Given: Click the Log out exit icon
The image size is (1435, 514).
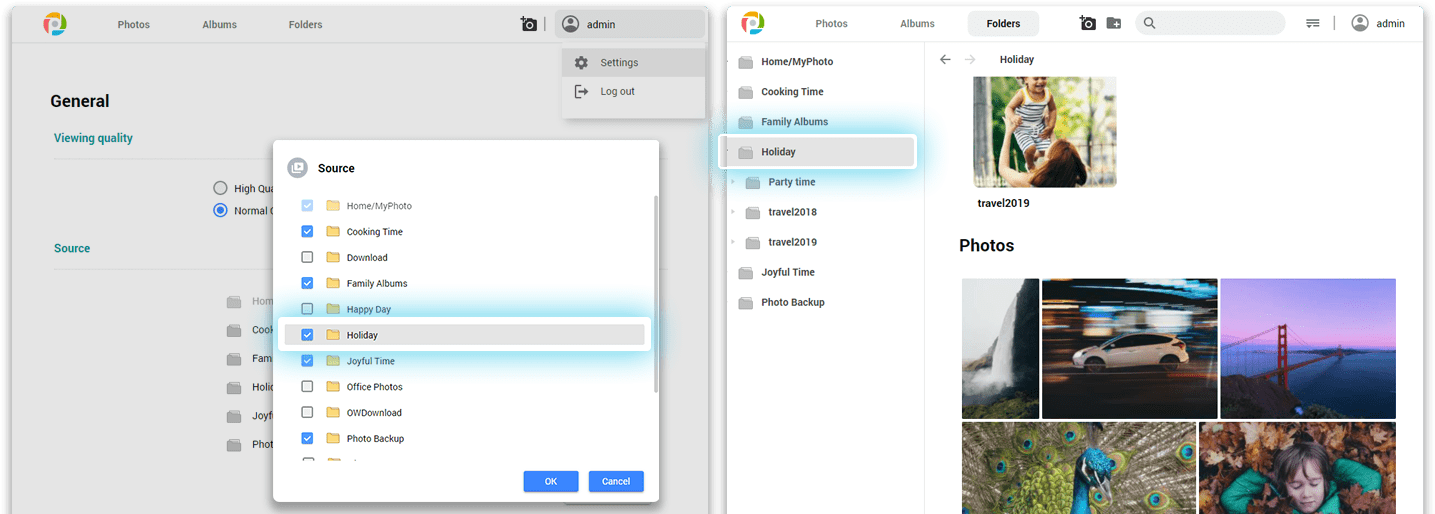Looking at the screenshot, I should pos(581,92).
